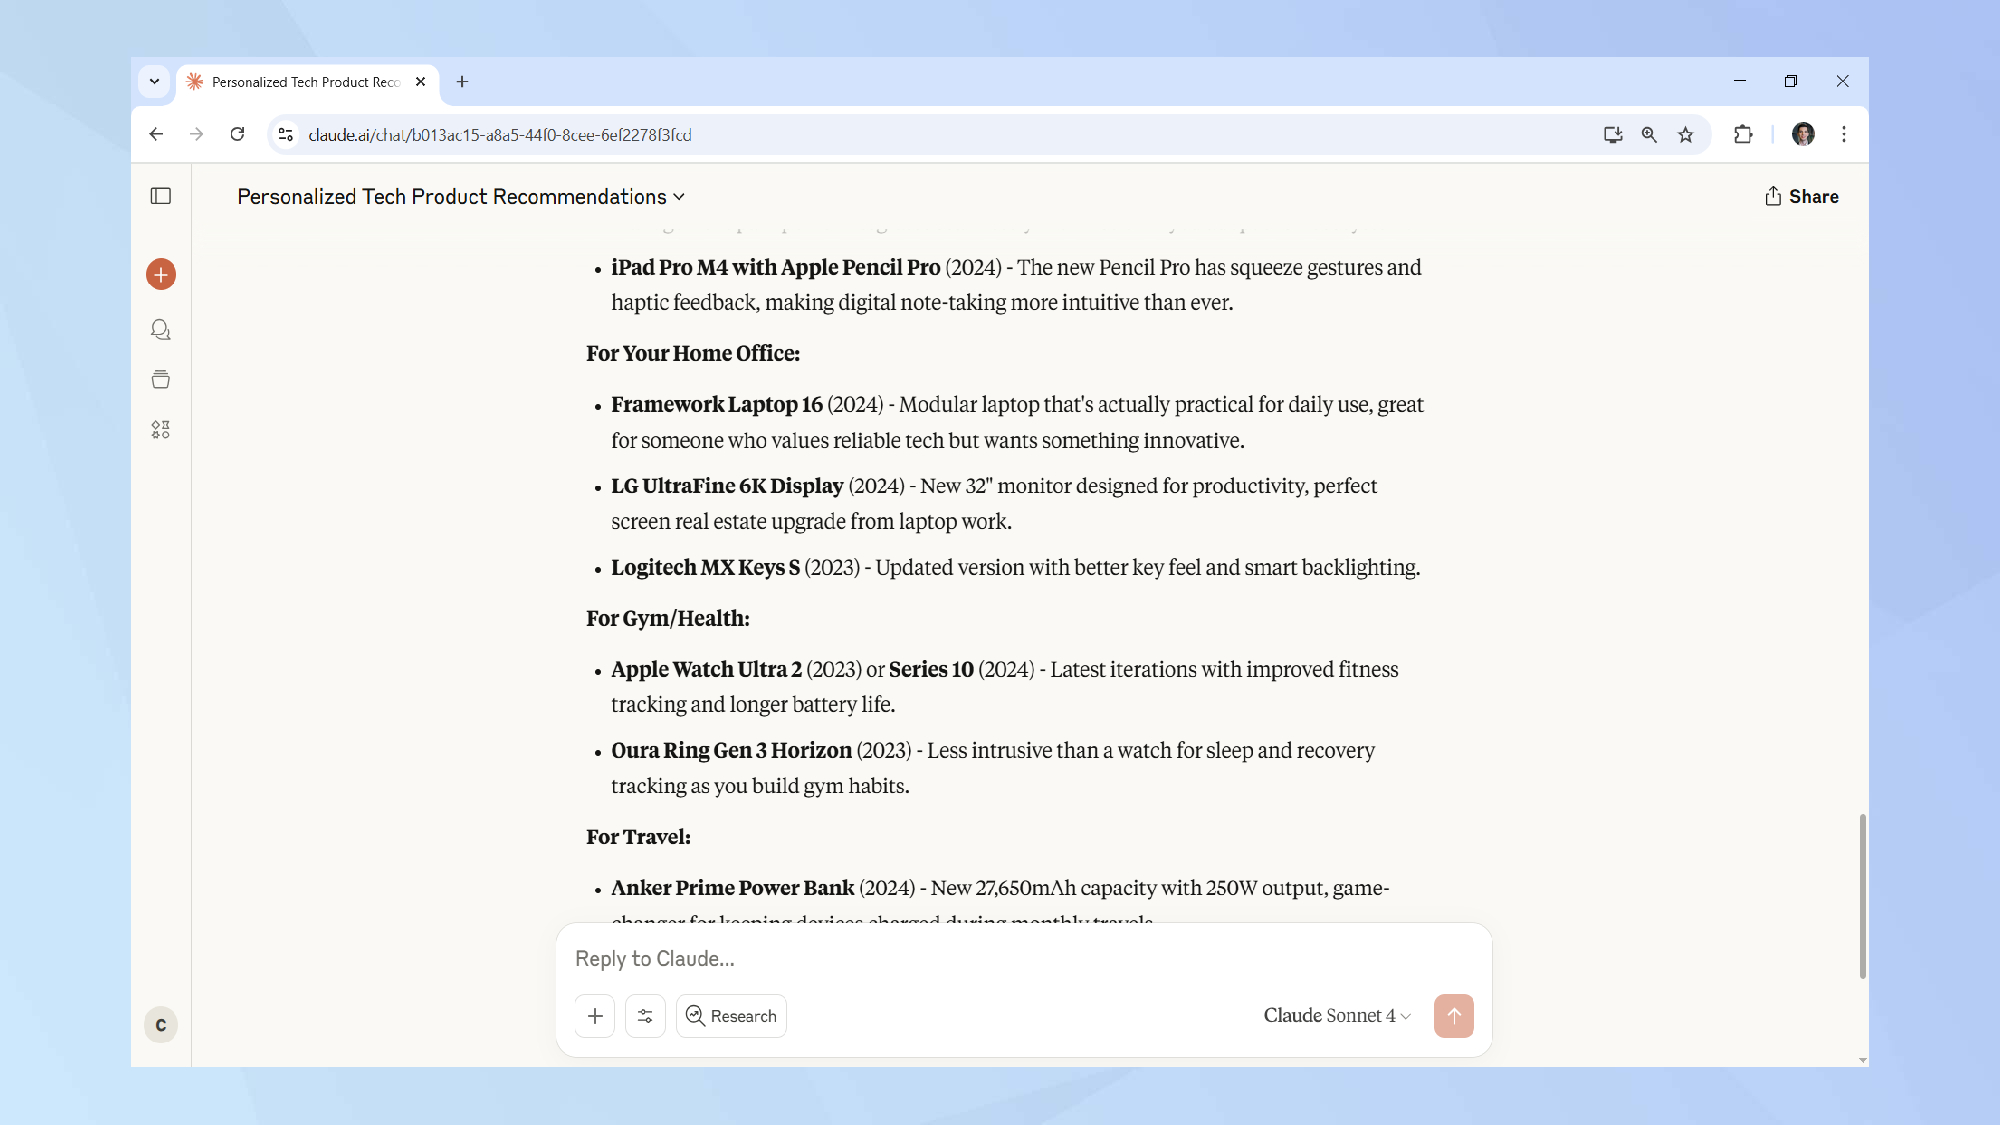Open a new browser tab
The image size is (2000, 1125).
462,82
